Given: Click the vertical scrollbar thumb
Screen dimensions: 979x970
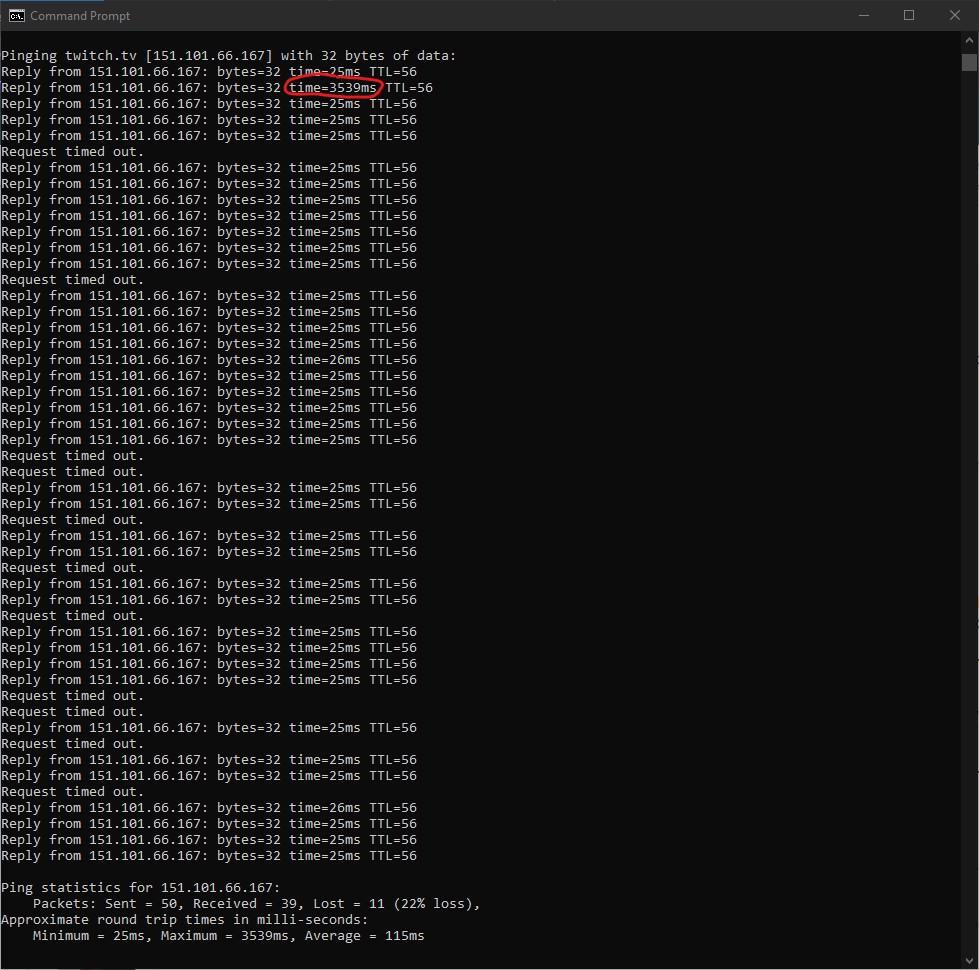Looking at the screenshot, I should point(969,62).
